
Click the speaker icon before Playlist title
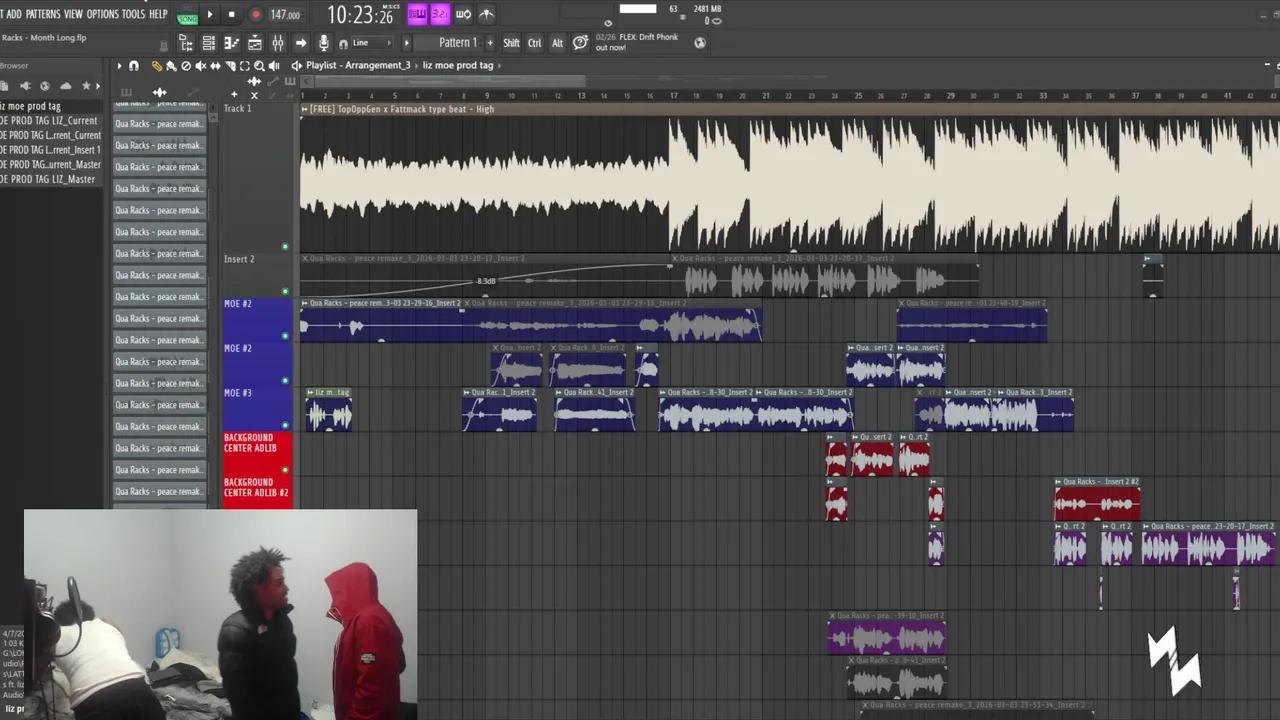(296, 66)
